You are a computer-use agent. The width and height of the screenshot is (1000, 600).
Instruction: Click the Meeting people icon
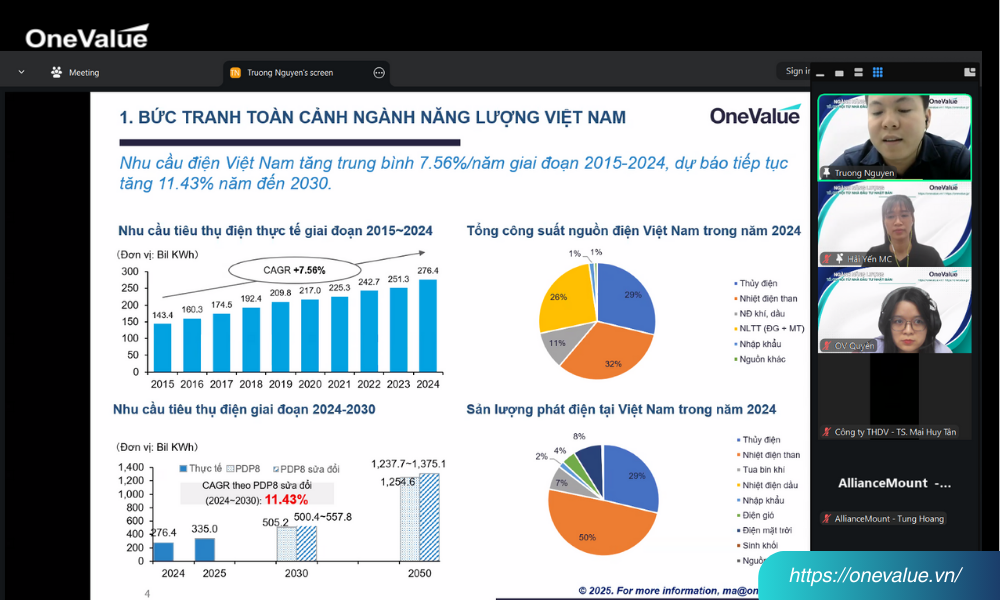point(57,72)
